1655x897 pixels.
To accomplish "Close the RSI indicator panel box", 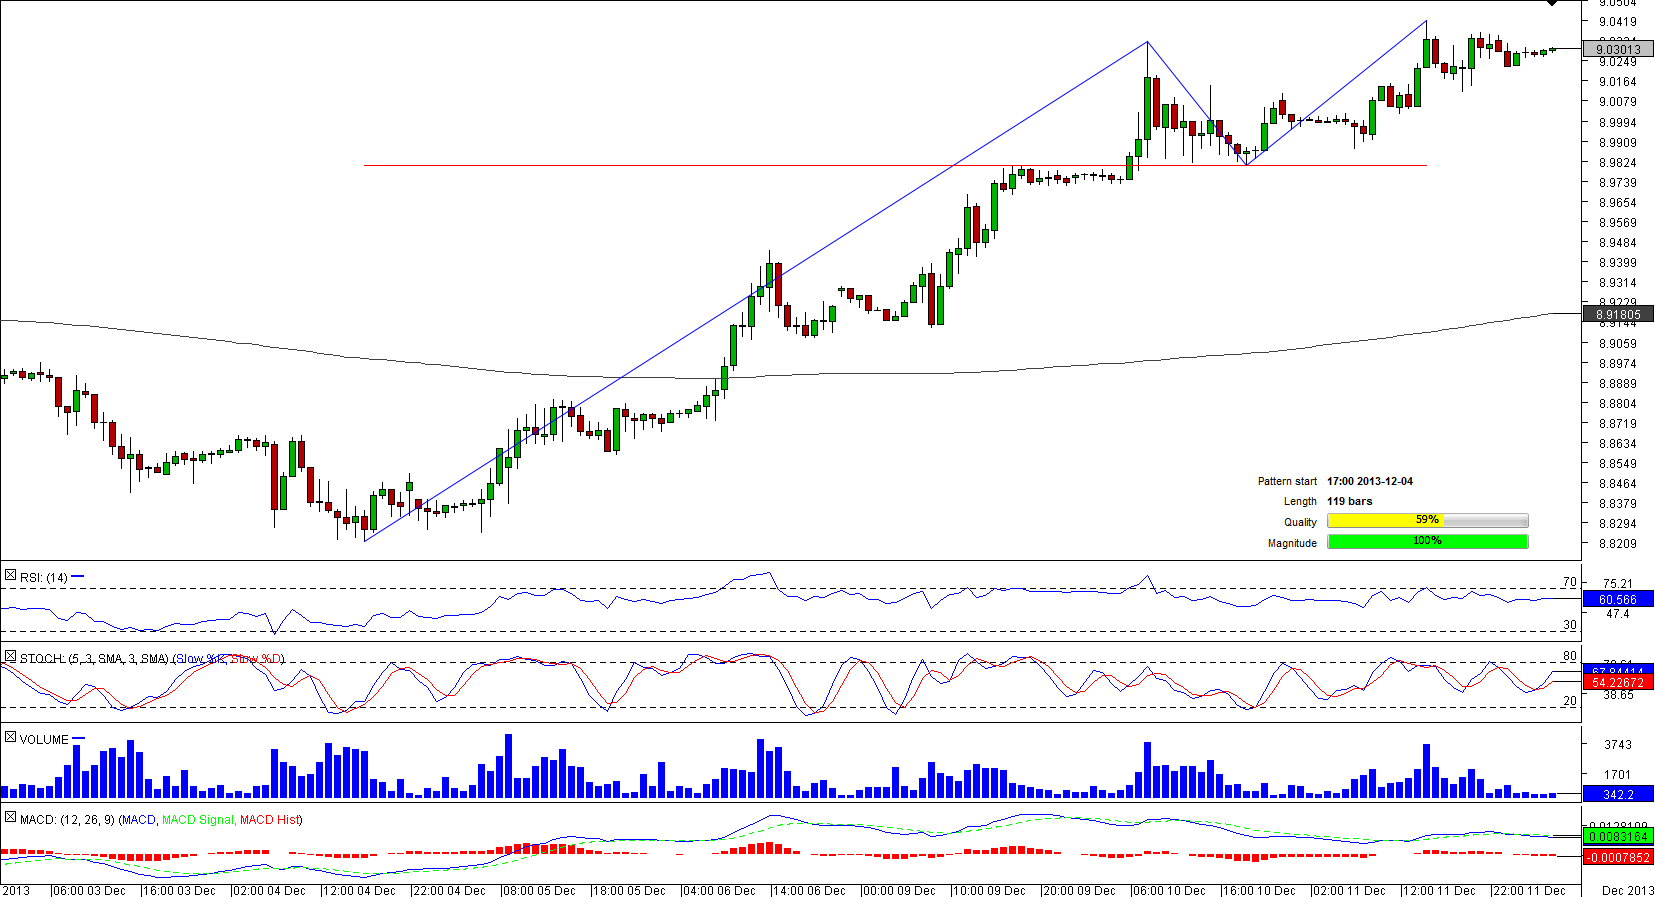I will coord(10,576).
